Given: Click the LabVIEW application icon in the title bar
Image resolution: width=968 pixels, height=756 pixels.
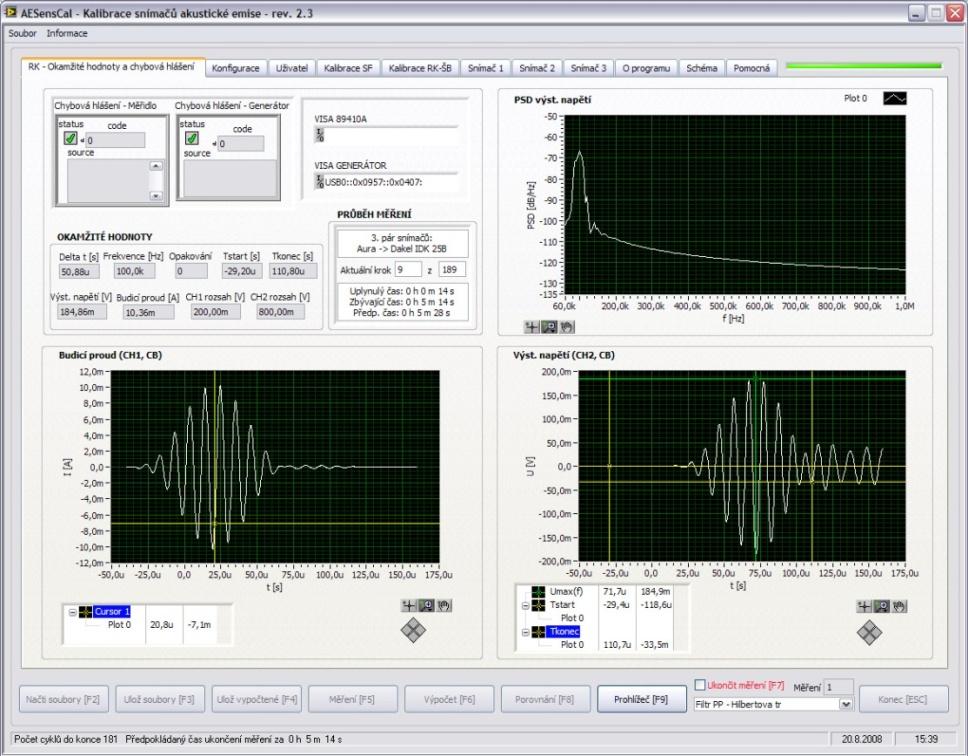Looking at the screenshot, I should 10,12.
